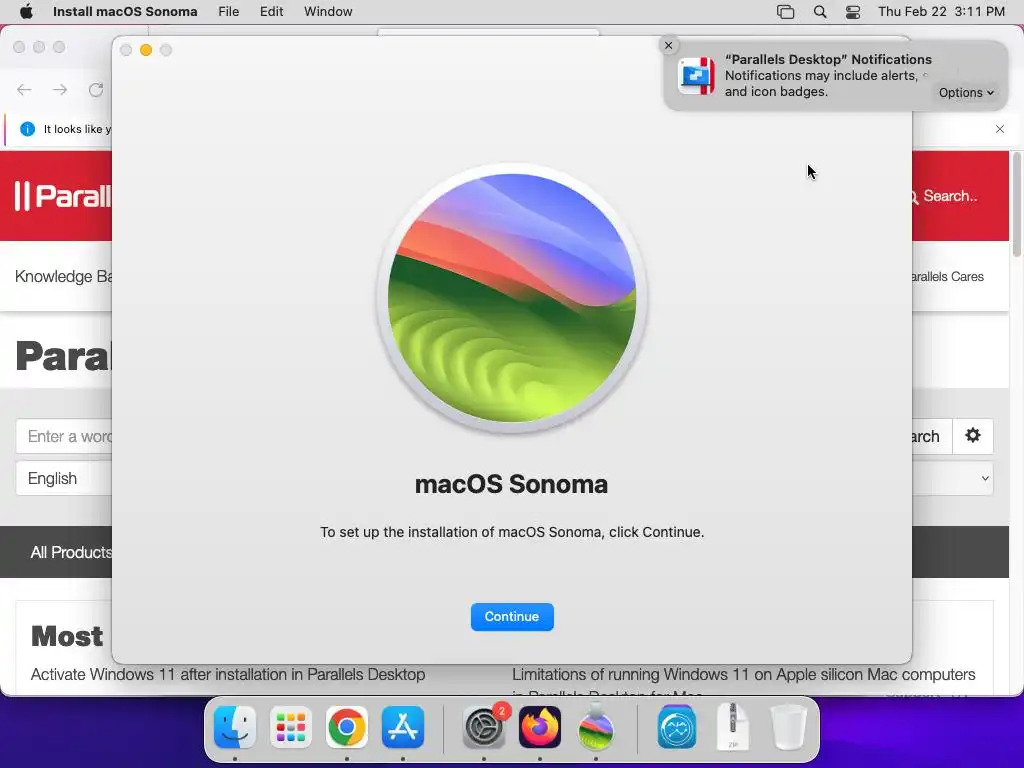The image size is (1024, 768).
Task: Open the App Store from the Dock
Action: point(403,727)
